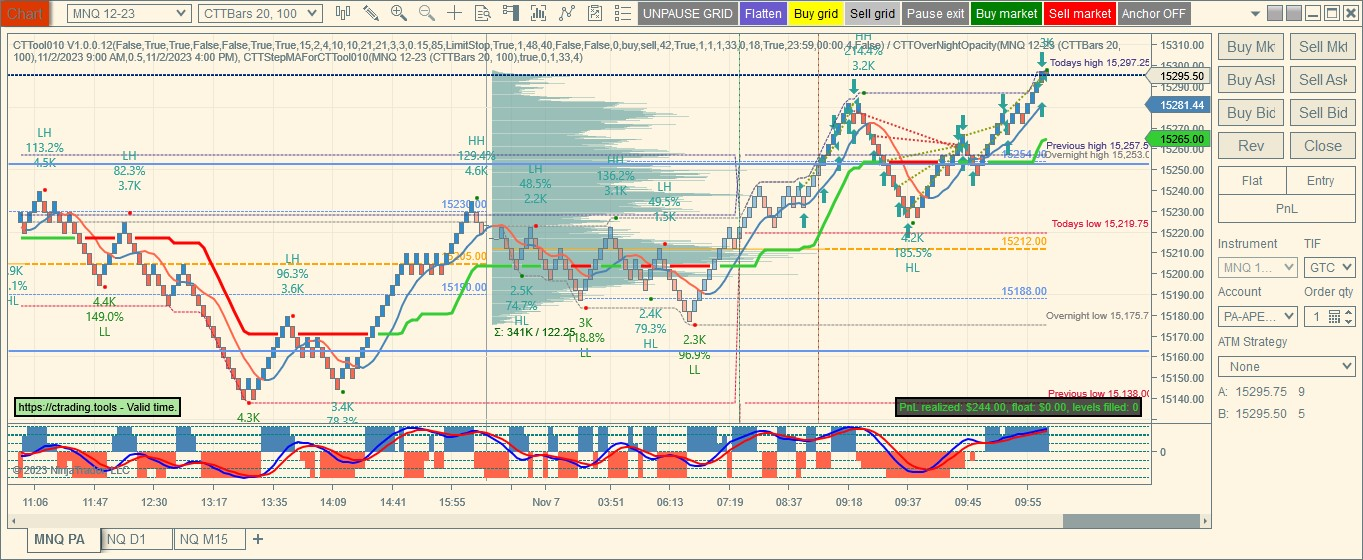Click the zoom in magnifier icon
Viewport: 1363px width, 560px height.
(399, 13)
